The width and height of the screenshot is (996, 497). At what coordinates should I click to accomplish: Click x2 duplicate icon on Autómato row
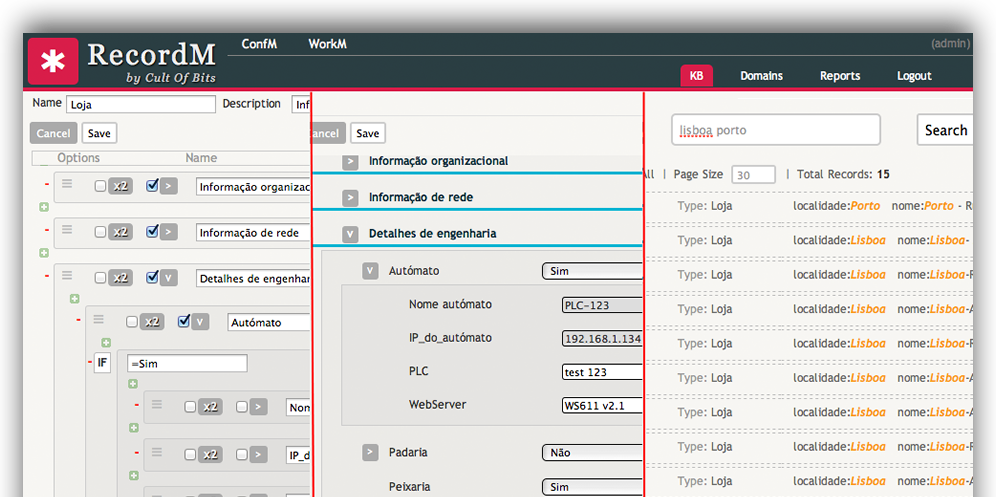coord(152,322)
